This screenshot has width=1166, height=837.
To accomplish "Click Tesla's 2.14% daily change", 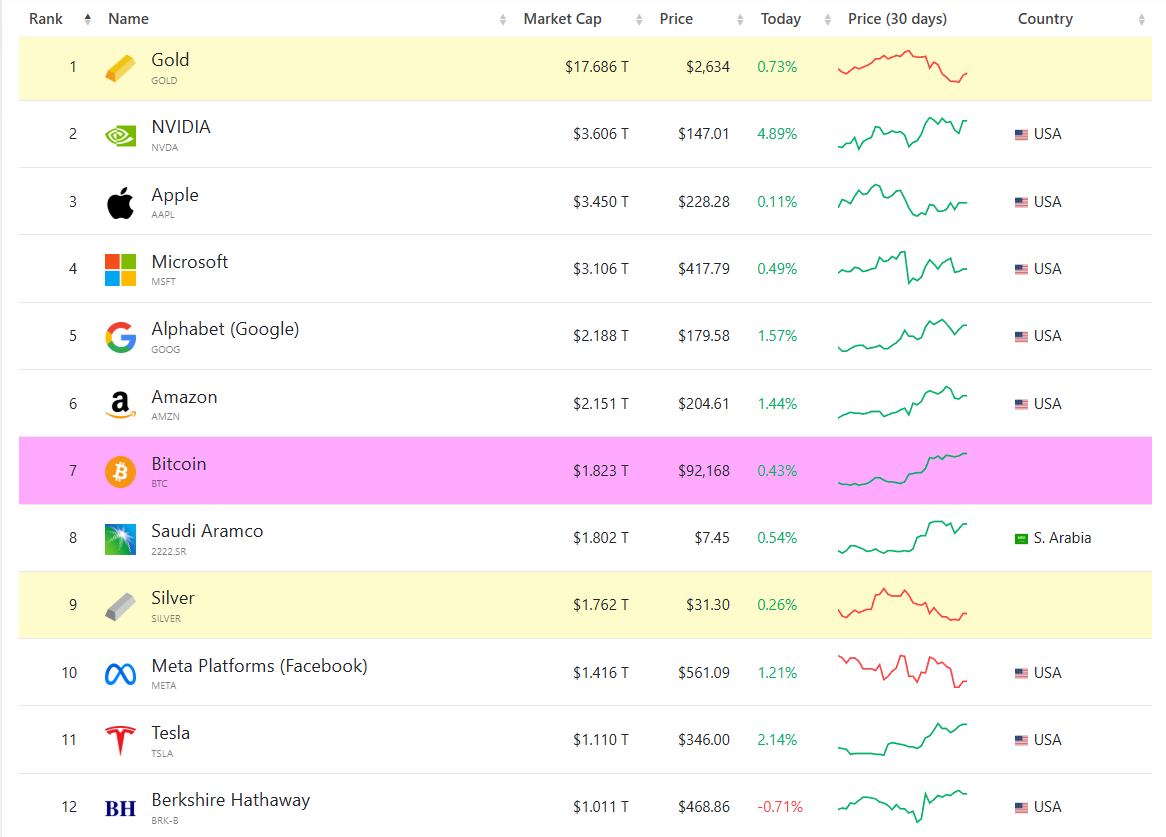I will pyautogui.click(x=777, y=740).
